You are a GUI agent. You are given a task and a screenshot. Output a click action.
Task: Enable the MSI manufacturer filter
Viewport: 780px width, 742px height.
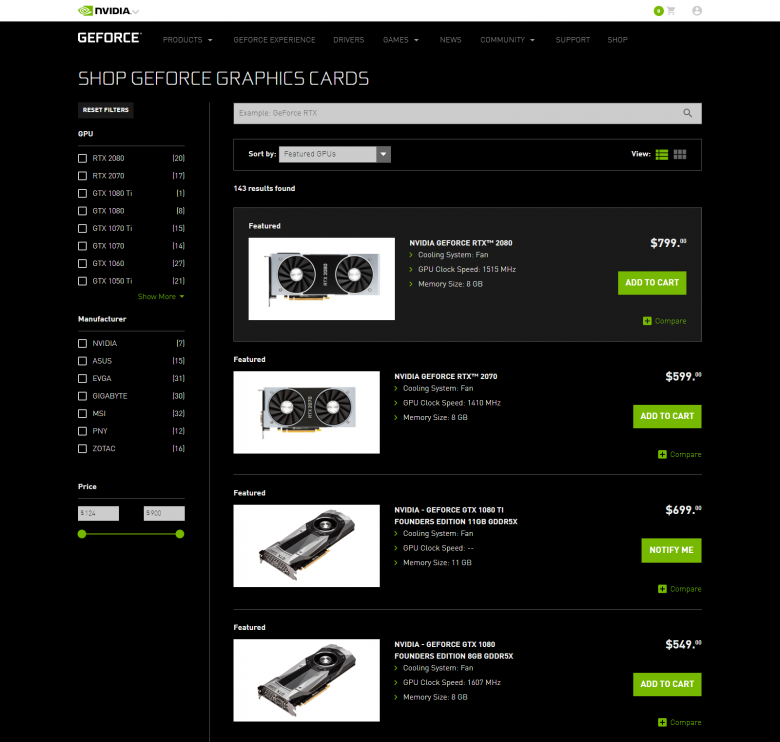(83, 413)
